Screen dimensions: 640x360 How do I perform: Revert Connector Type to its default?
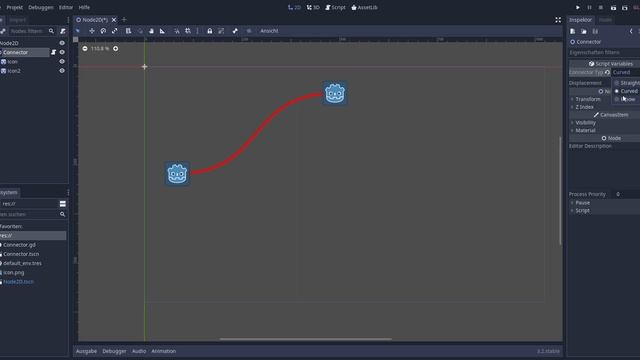point(607,72)
